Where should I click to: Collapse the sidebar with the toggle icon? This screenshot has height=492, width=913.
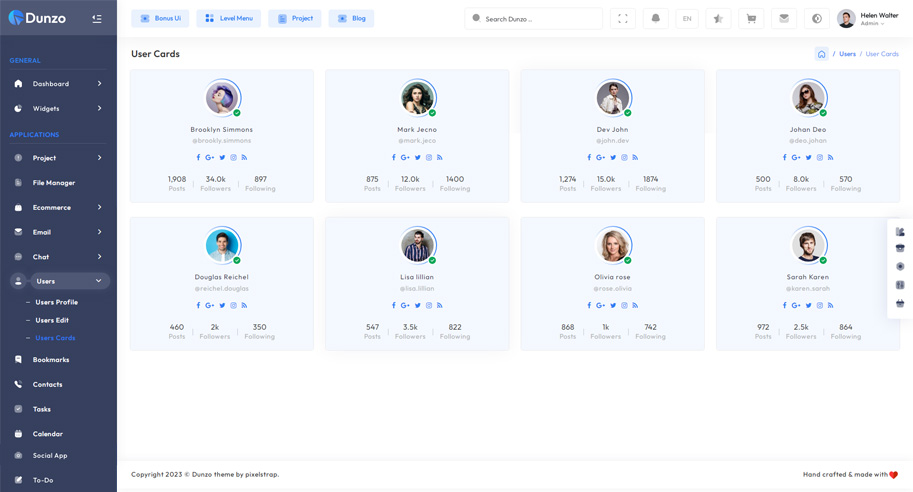[x=97, y=18]
